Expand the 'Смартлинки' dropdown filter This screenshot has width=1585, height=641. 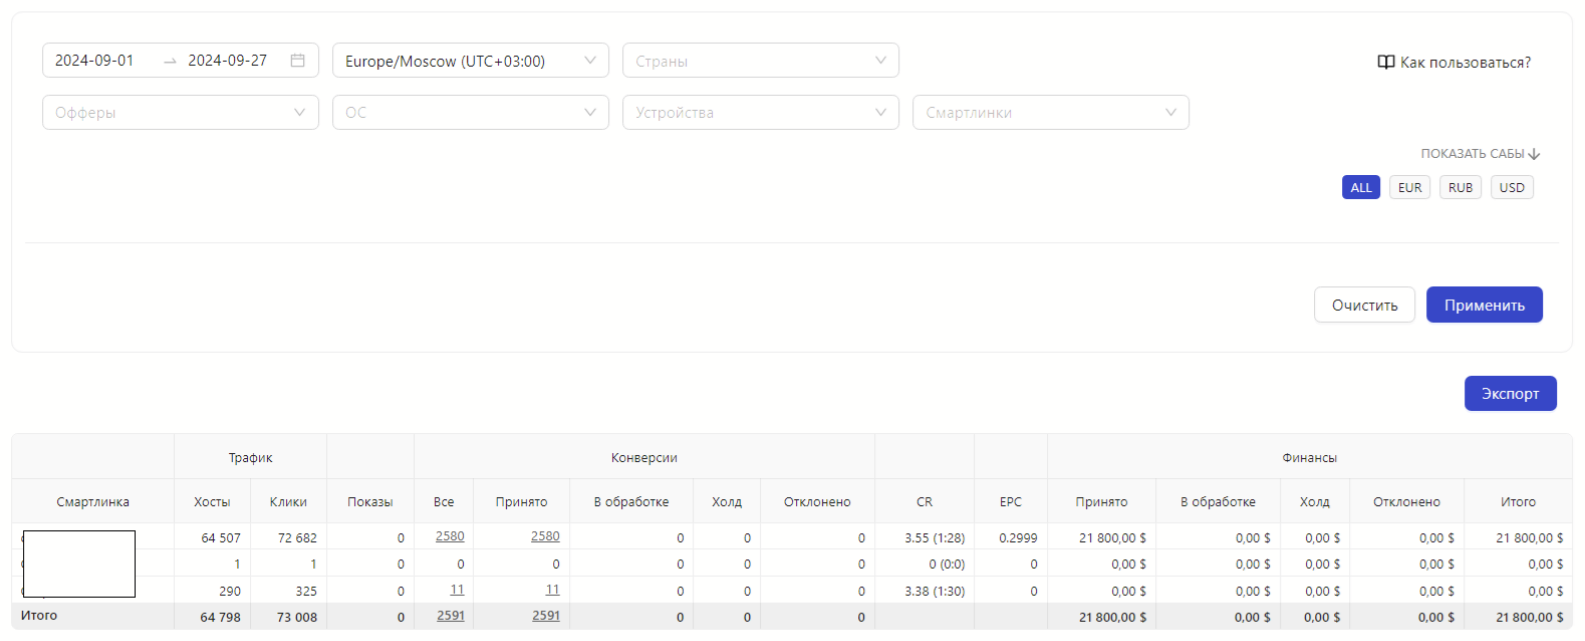click(x=1050, y=112)
